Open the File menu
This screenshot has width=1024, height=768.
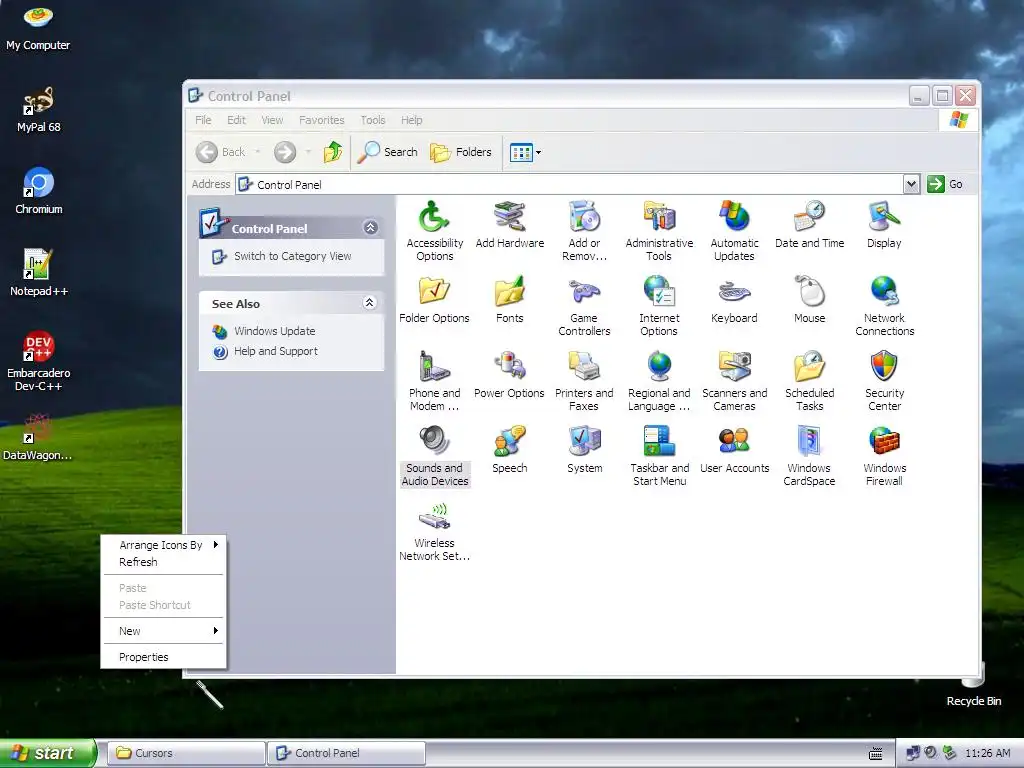(x=203, y=120)
